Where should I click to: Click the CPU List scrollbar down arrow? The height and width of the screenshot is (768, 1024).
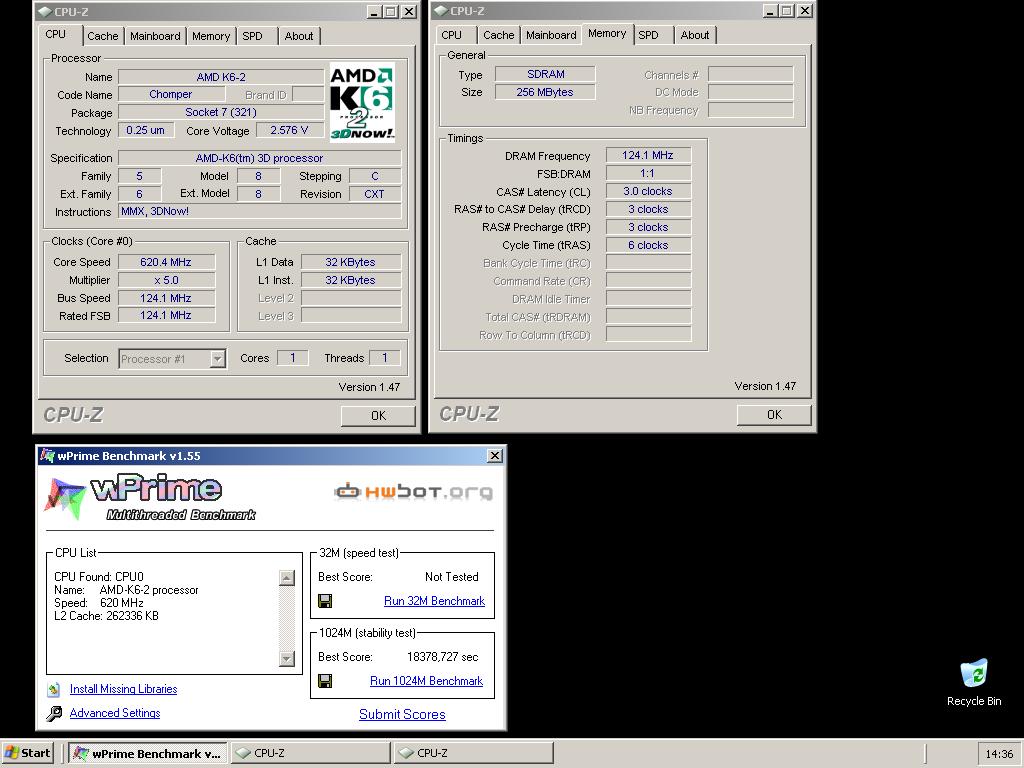click(x=287, y=659)
